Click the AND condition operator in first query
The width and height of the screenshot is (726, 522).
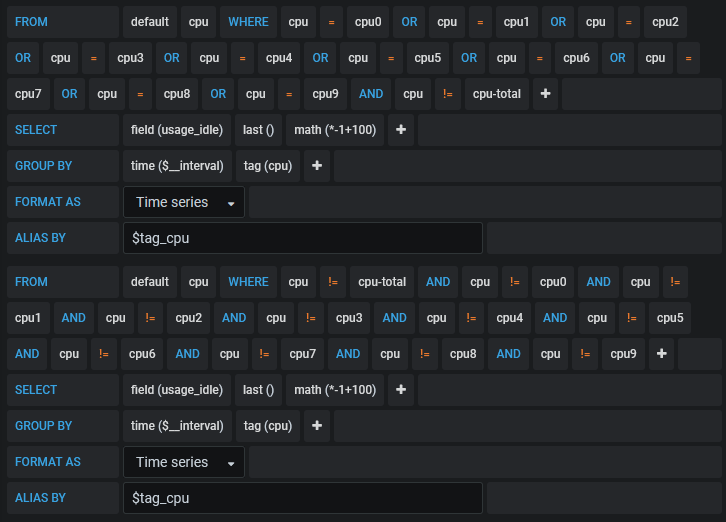[x=371, y=94]
